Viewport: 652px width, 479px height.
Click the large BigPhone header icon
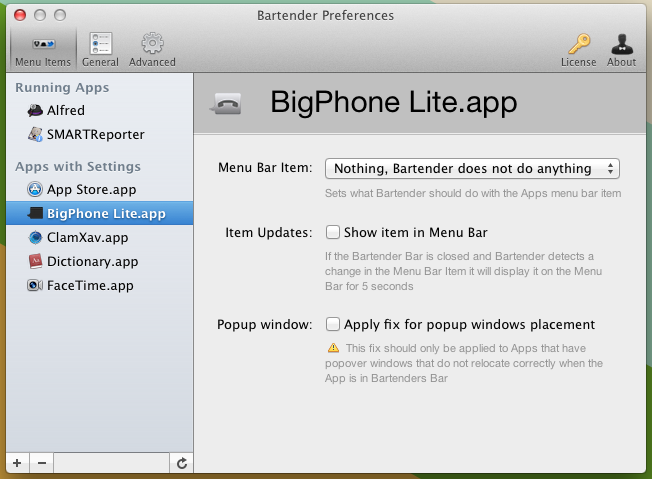[226, 104]
